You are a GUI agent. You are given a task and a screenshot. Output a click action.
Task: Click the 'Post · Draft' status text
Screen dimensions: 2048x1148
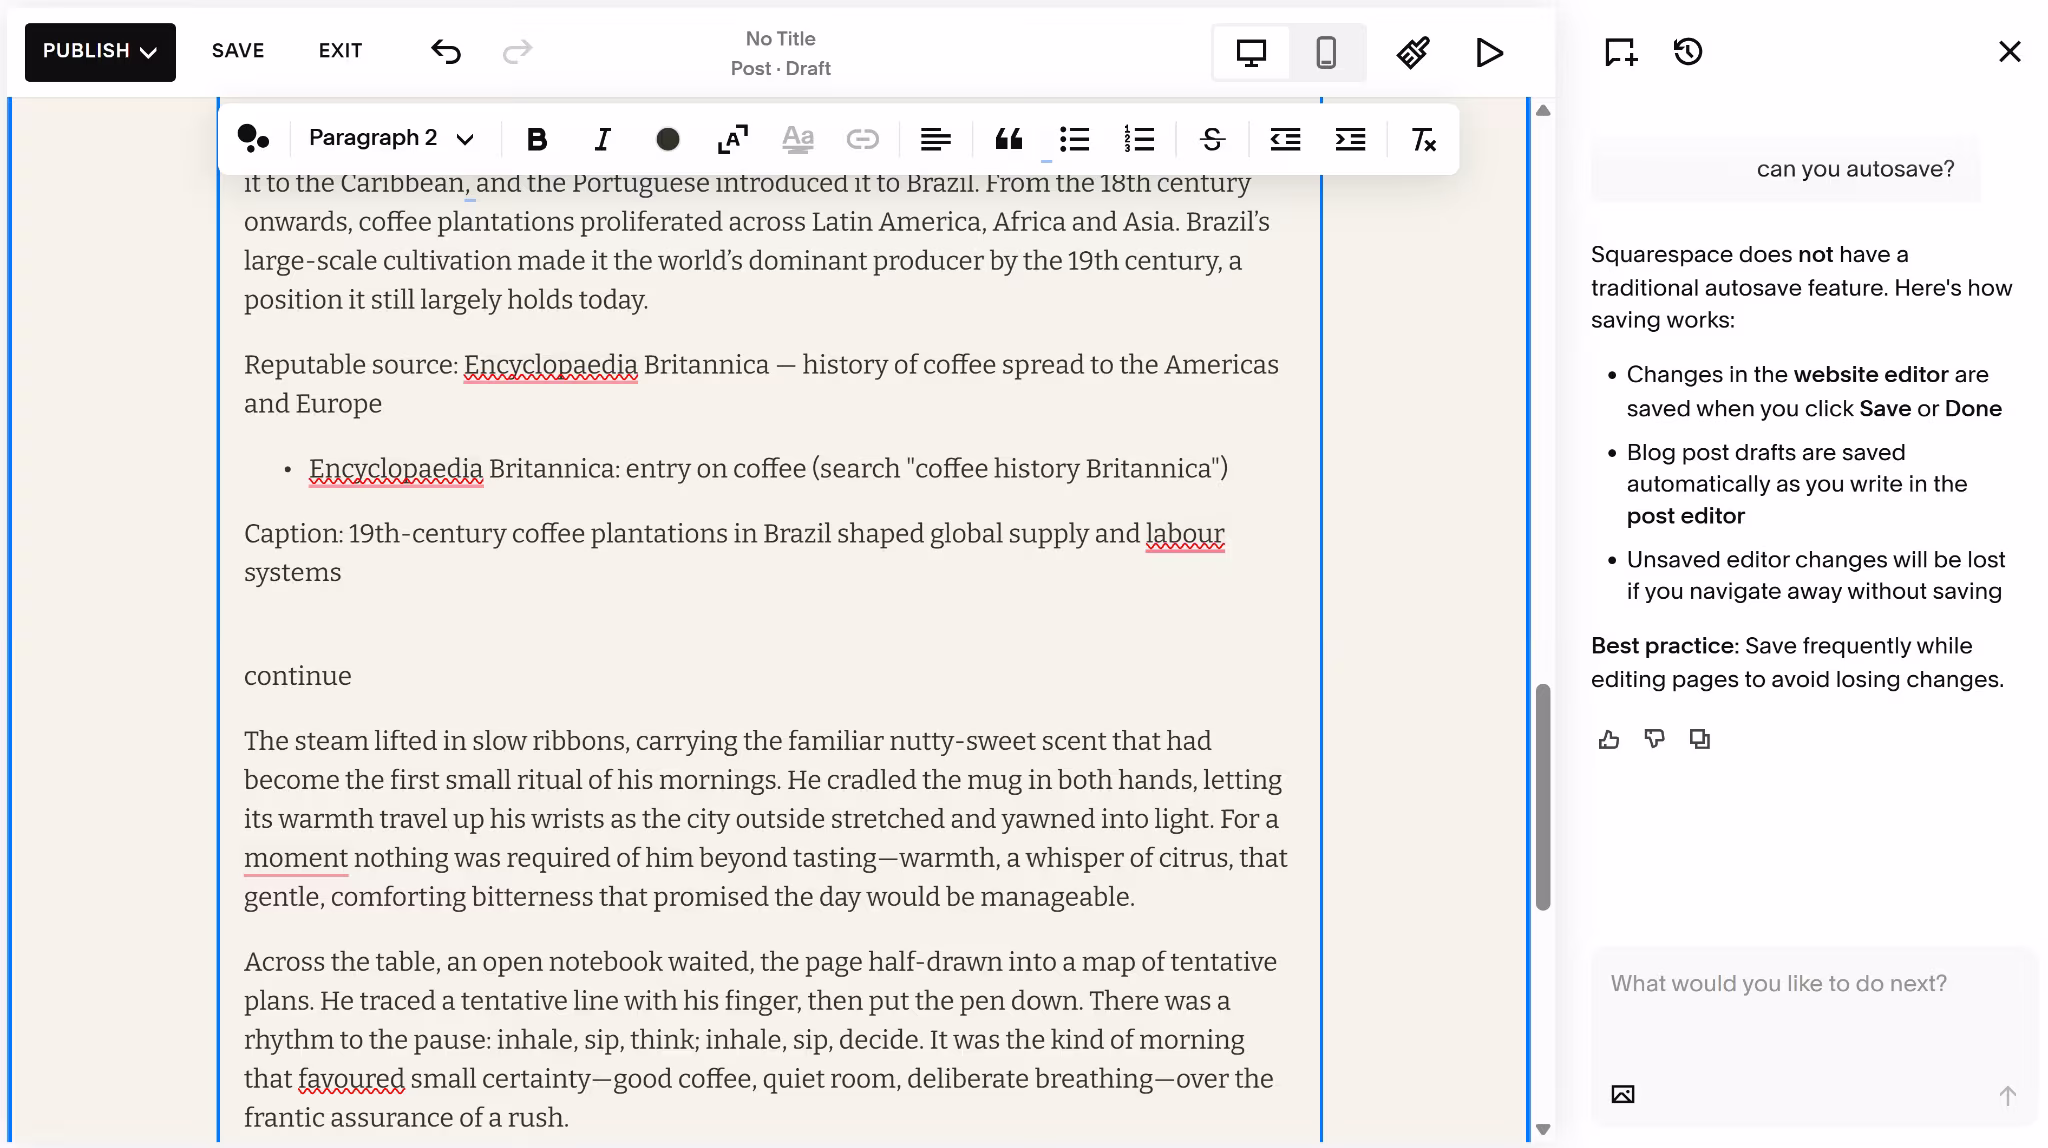(x=780, y=68)
